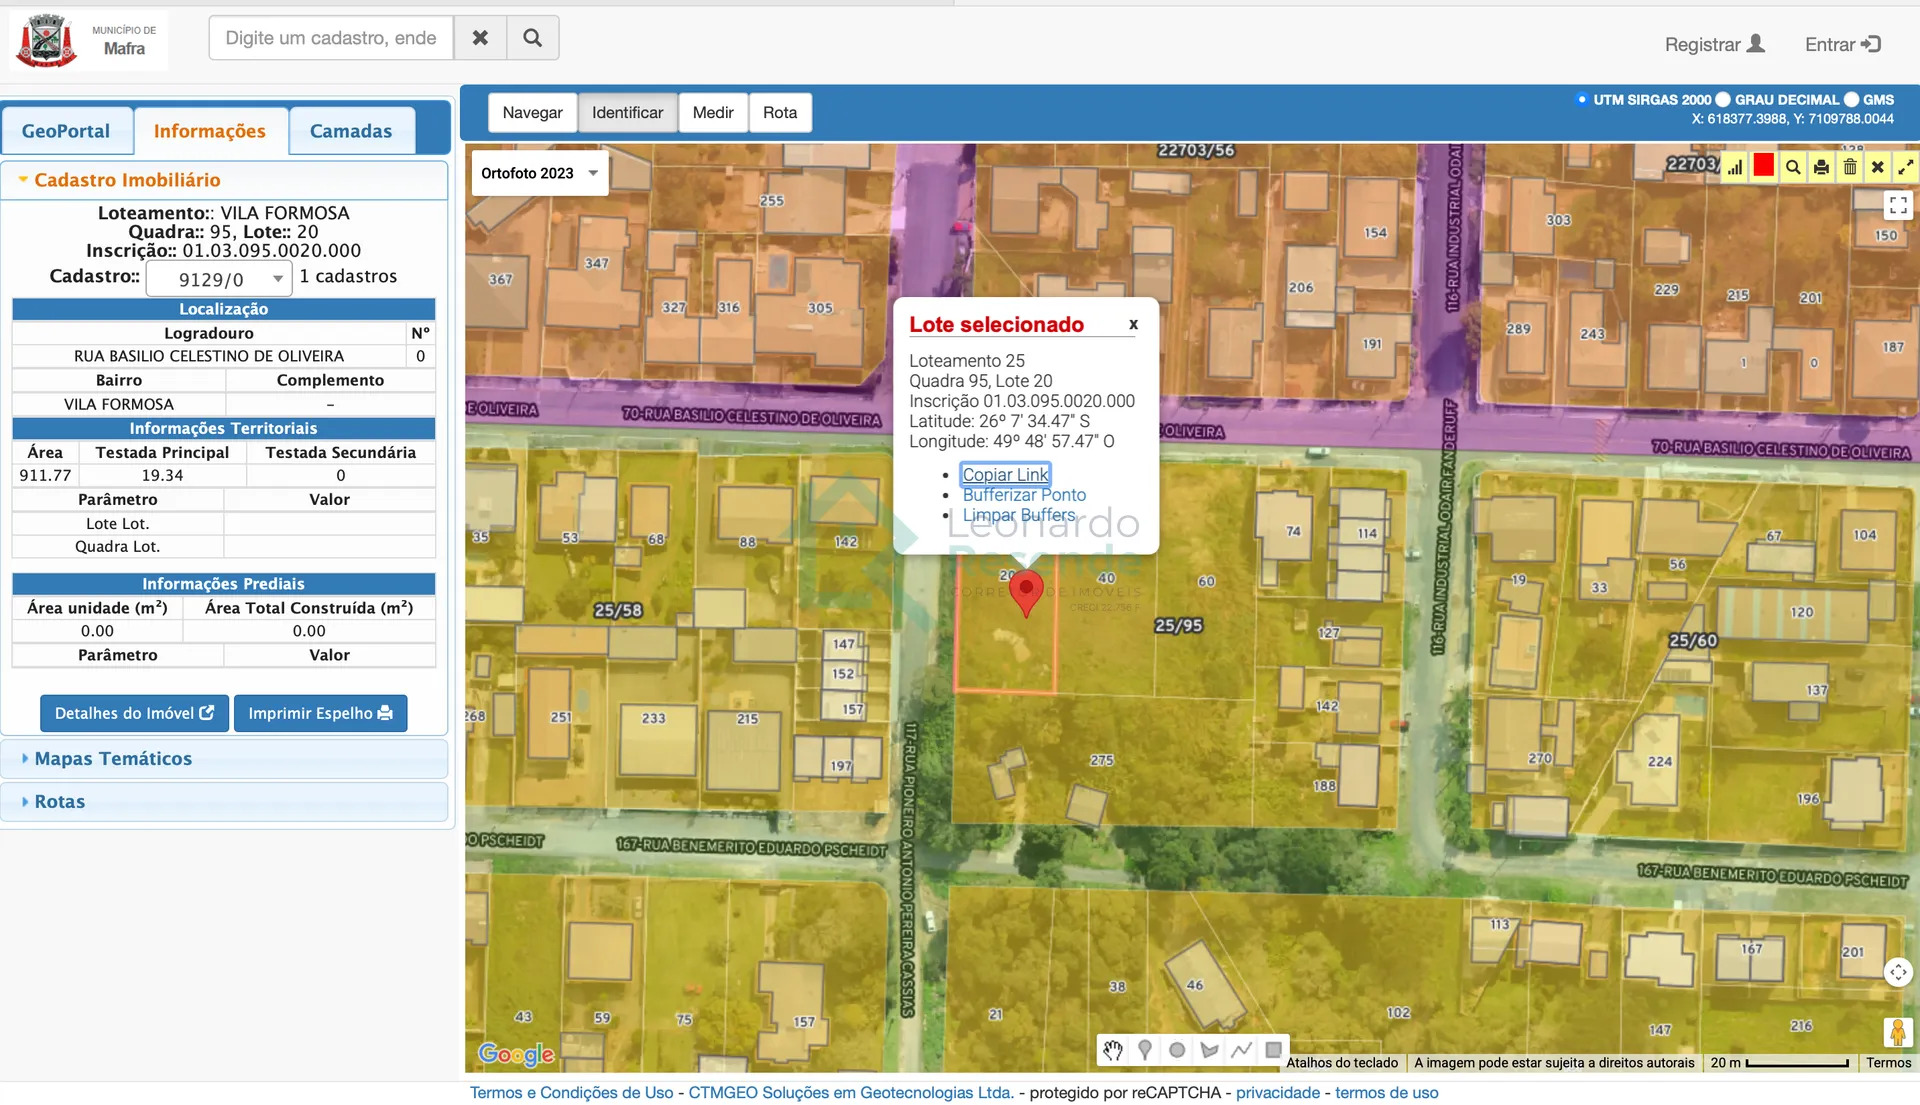Click the Informações Territoriais header
Image resolution: width=1920 pixels, height=1105 pixels.
(224, 428)
